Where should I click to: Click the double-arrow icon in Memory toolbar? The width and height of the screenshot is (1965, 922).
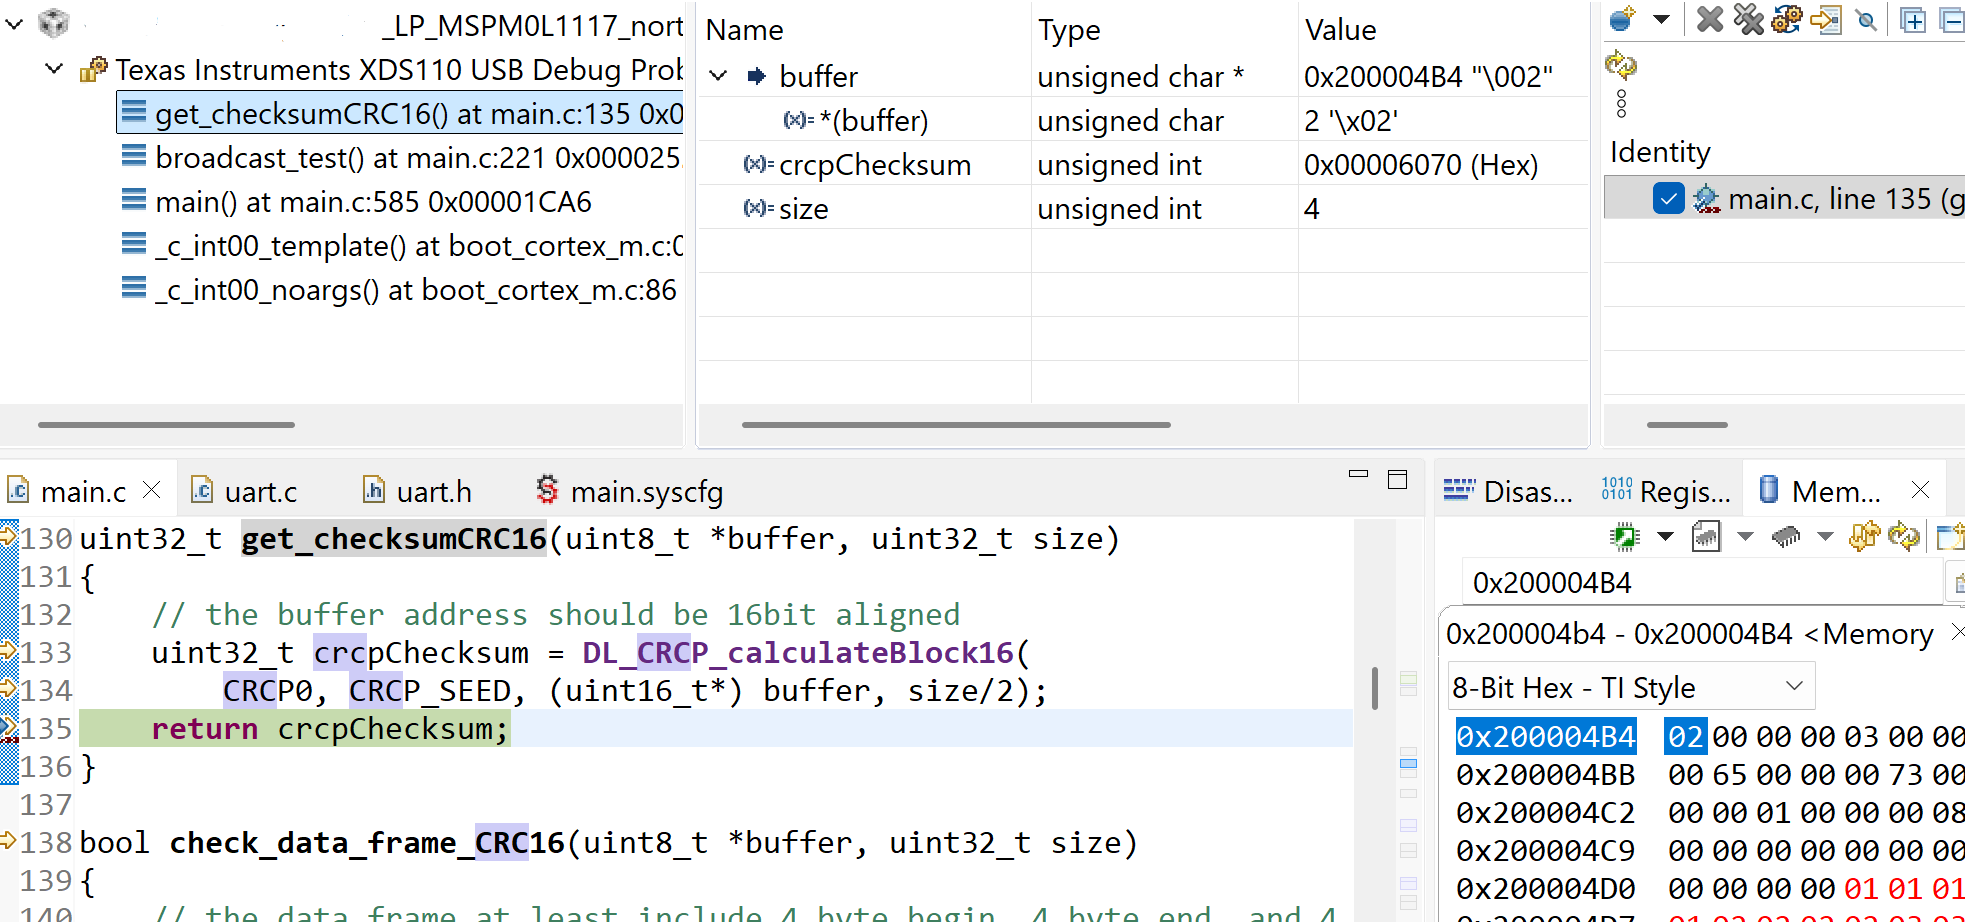tap(1864, 537)
